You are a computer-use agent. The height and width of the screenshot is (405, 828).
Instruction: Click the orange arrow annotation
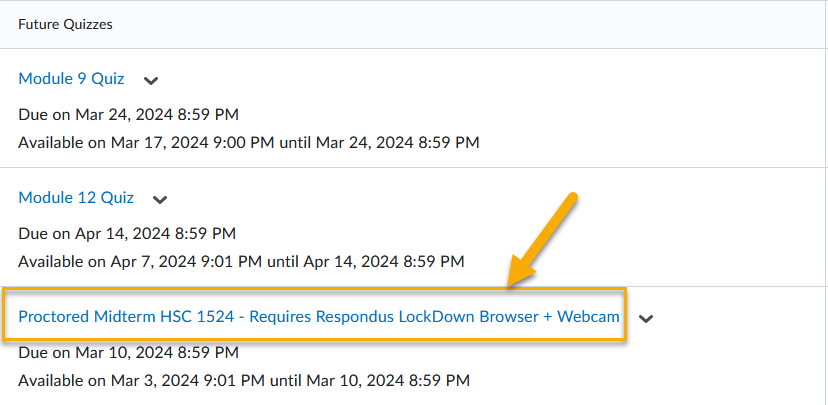tap(544, 238)
